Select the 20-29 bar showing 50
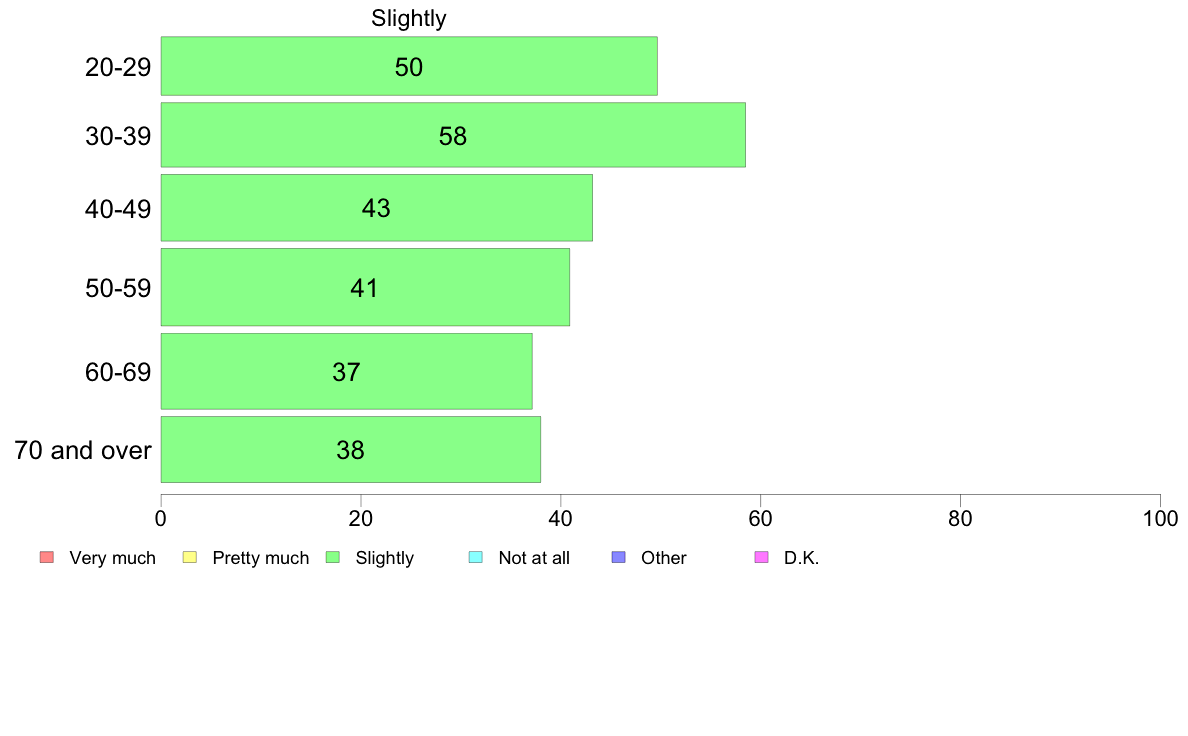 click(409, 66)
